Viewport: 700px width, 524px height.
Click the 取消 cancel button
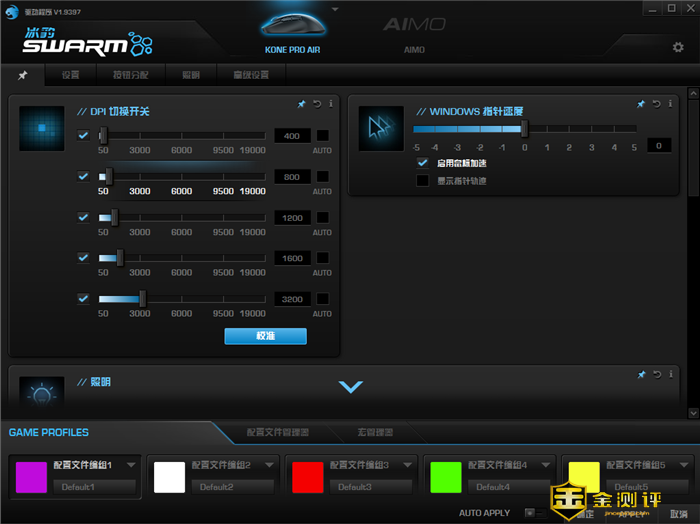click(x=679, y=513)
